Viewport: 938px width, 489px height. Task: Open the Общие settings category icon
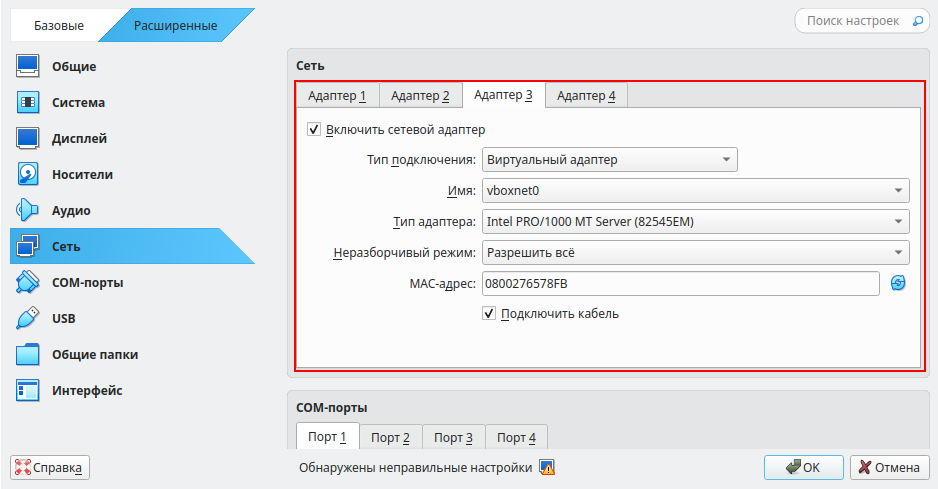click(28, 67)
